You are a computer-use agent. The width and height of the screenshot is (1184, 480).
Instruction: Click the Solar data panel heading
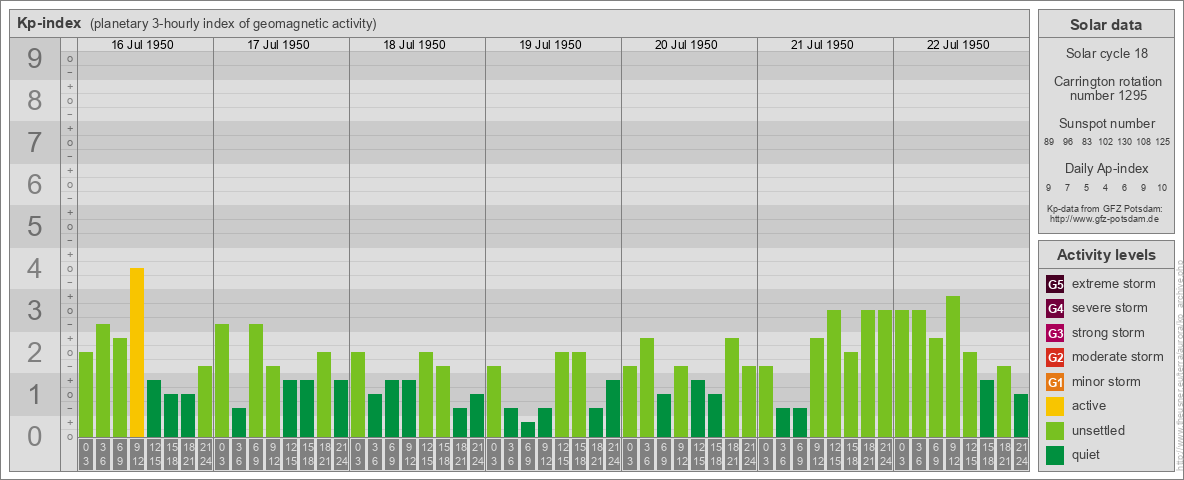(1106, 25)
